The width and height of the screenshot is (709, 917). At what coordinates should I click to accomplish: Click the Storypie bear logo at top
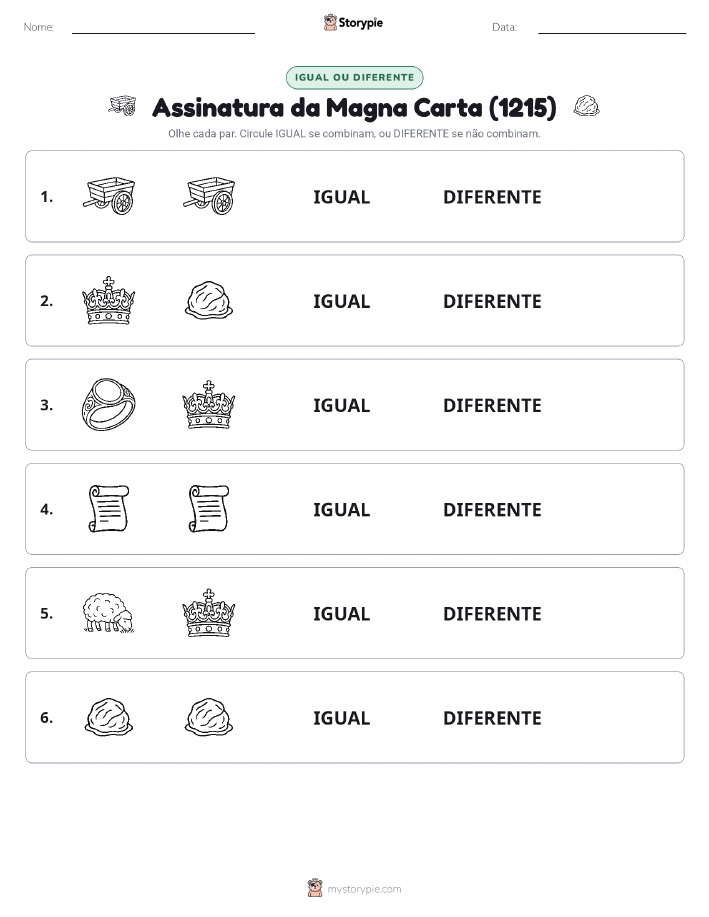pos(331,23)
